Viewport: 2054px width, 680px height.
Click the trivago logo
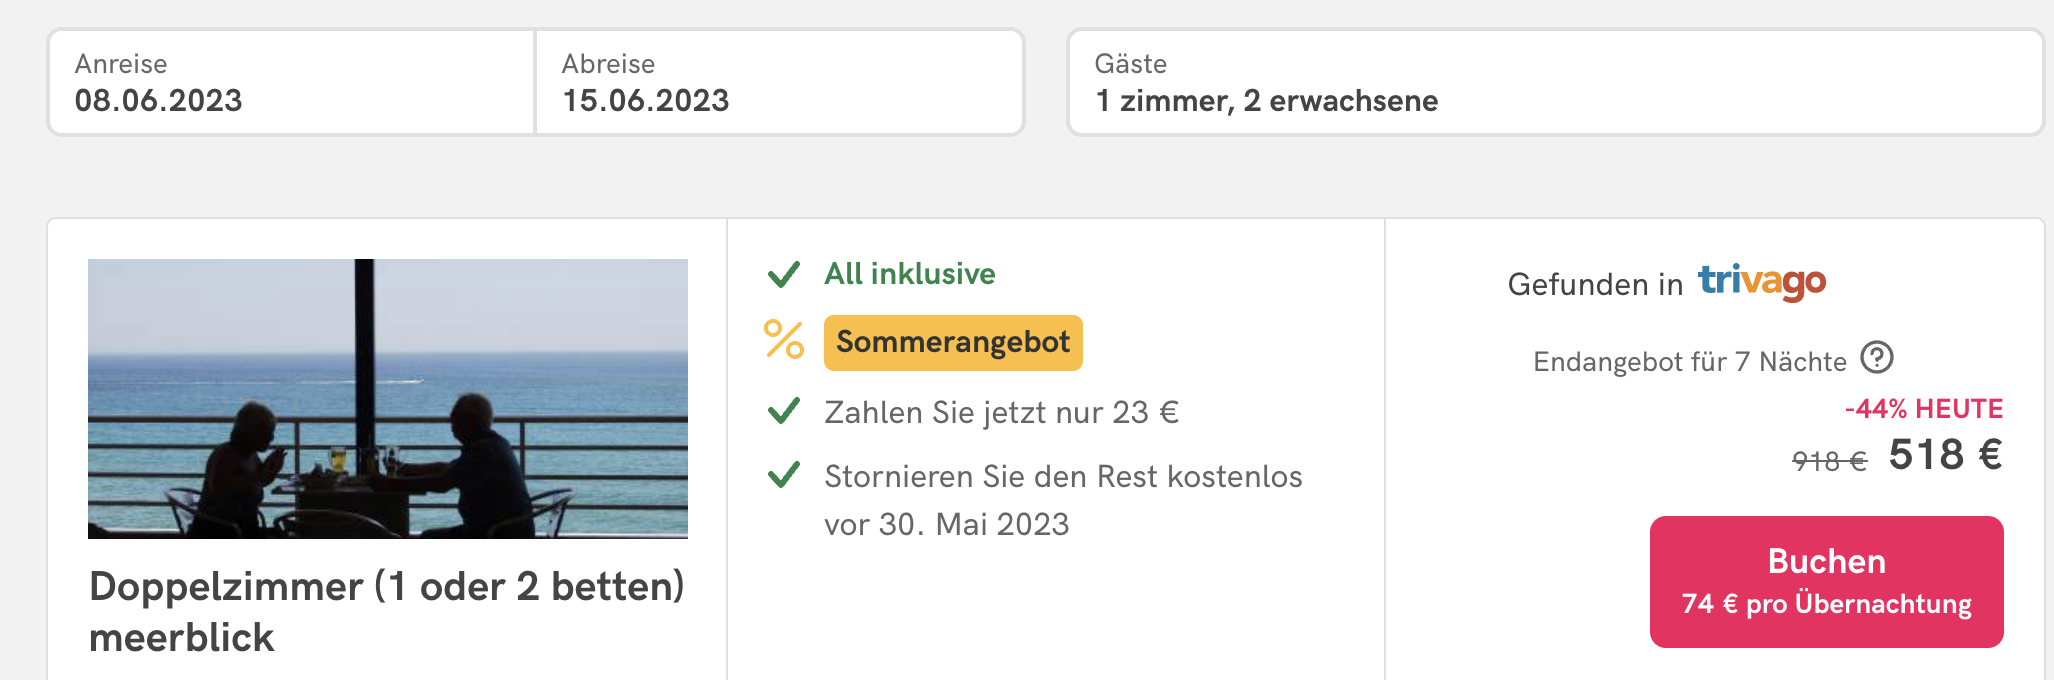point(1762,282)
